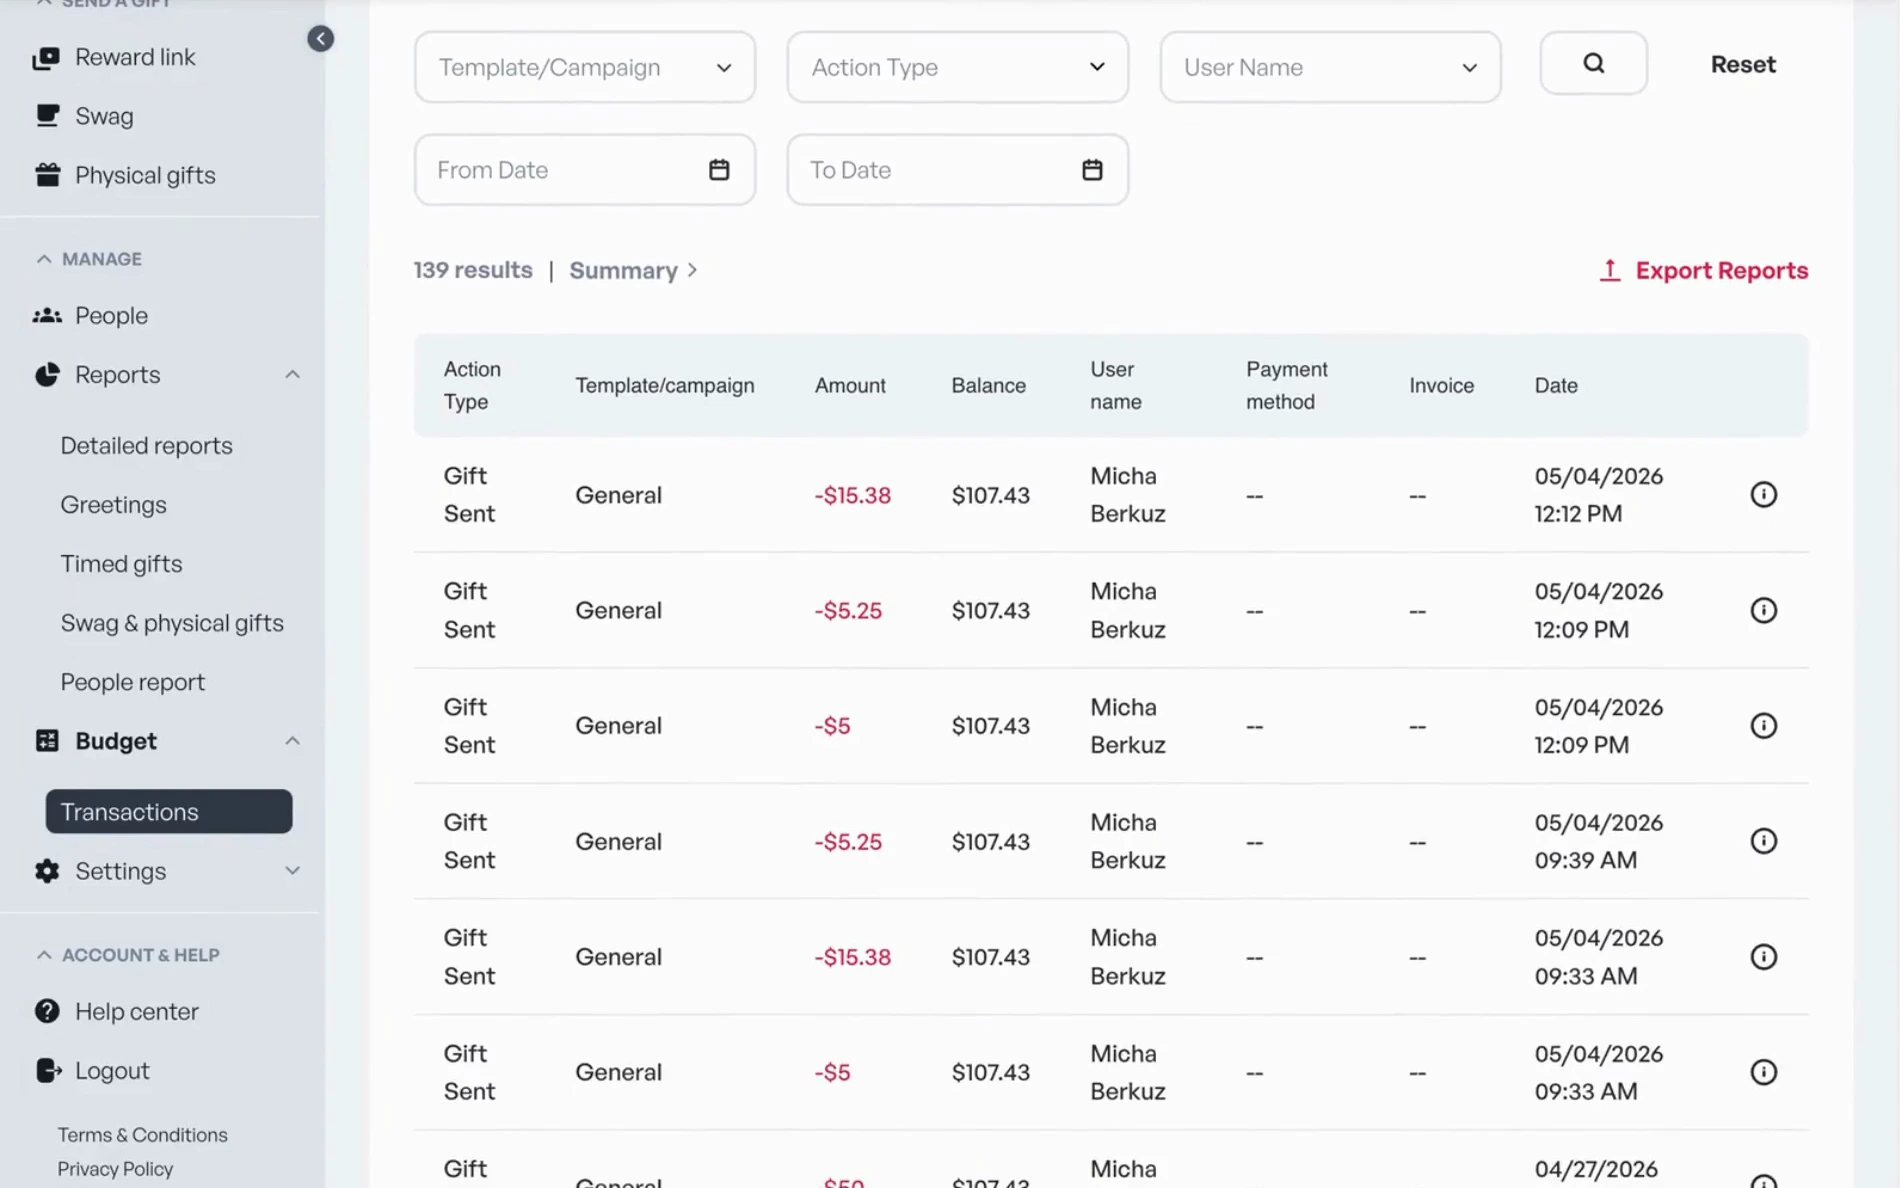Click the From Date field

coord(585,170)
